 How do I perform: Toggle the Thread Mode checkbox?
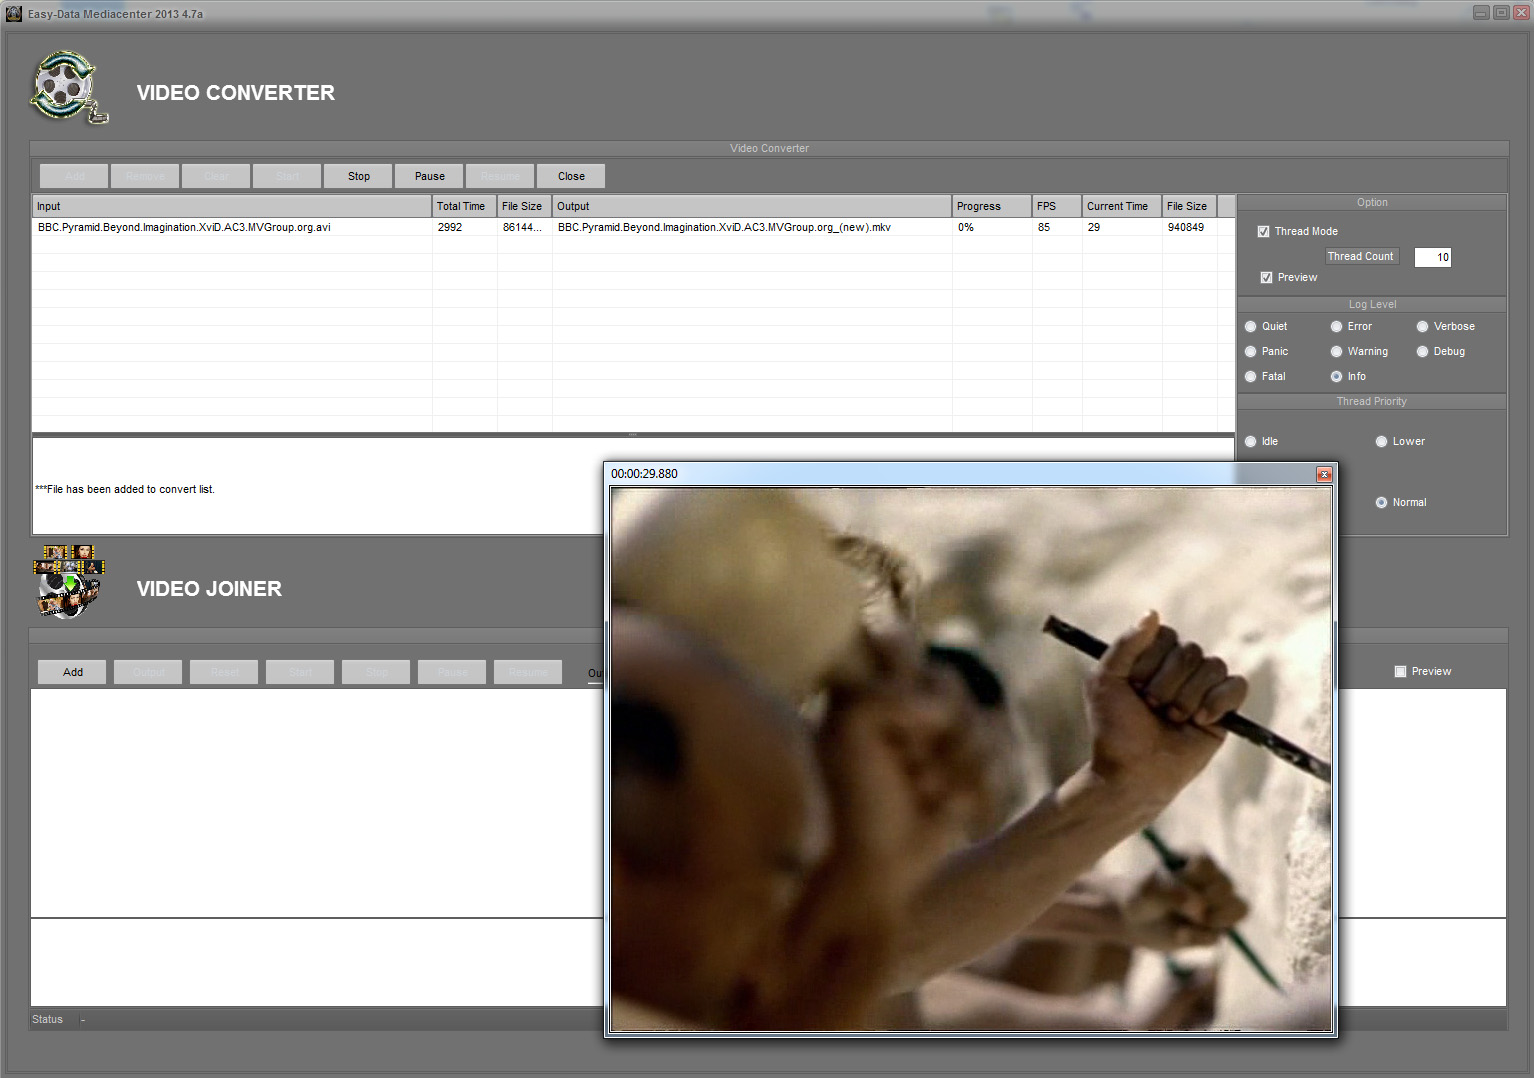[1263, 231]
